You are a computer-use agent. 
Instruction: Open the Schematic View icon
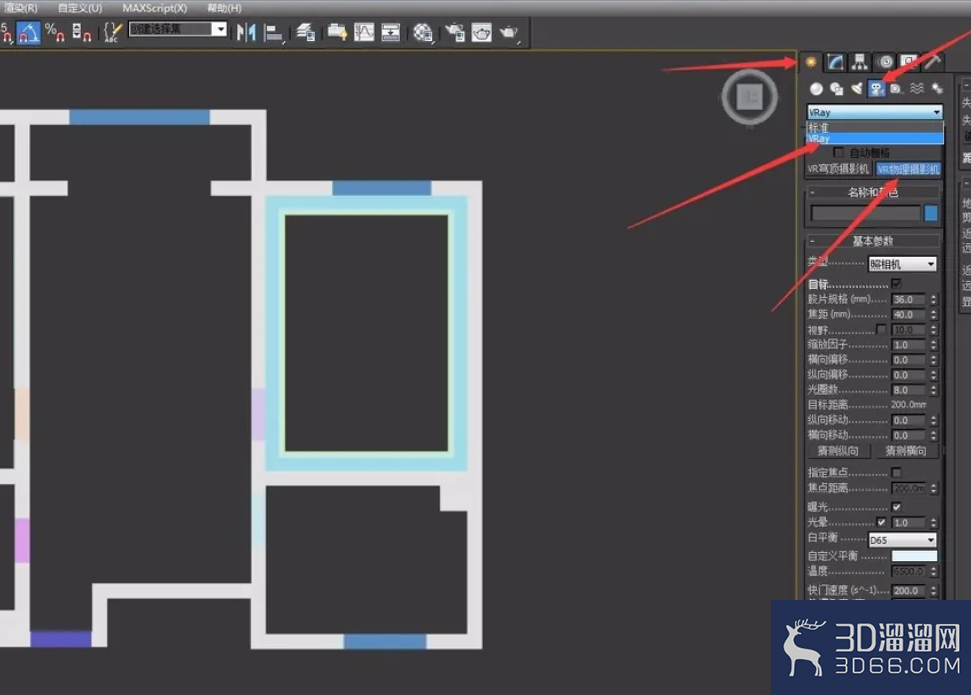click(391, 32)
